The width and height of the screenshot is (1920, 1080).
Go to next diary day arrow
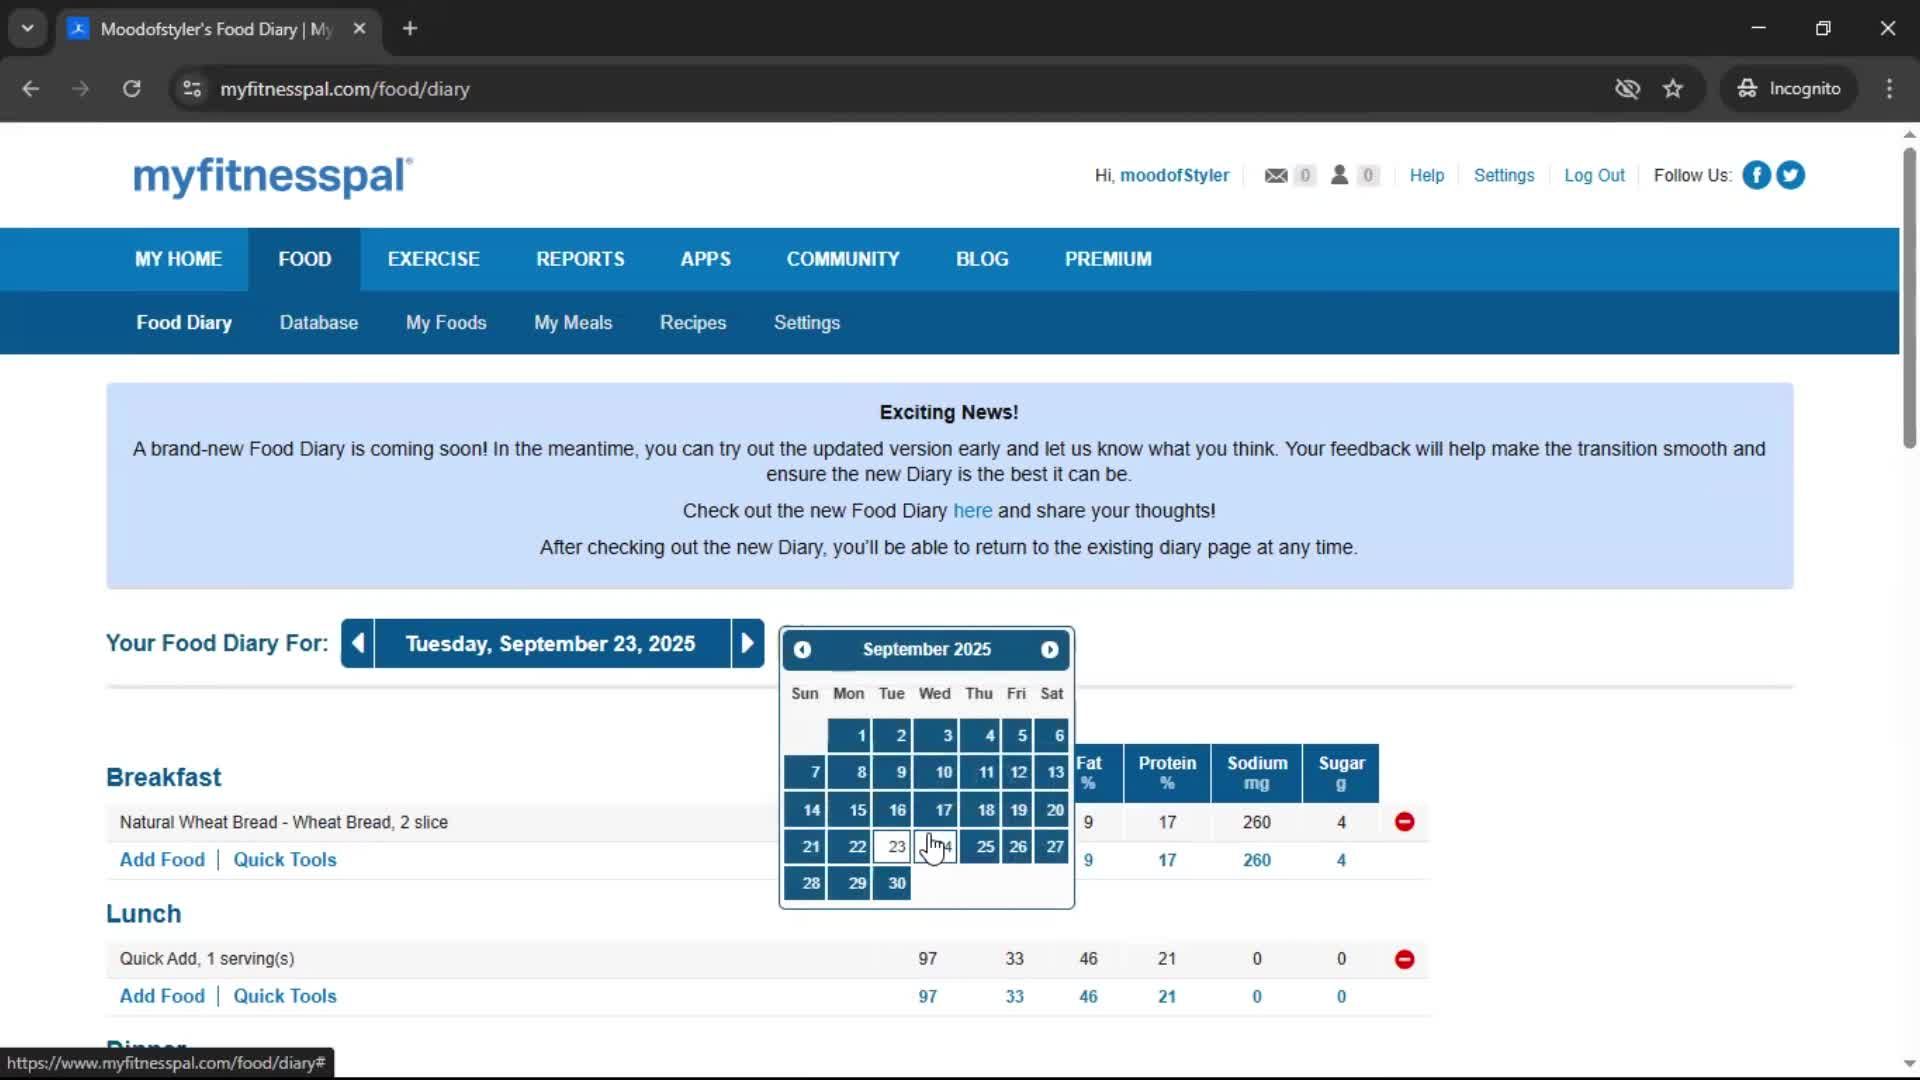click(x=747, y=643)
